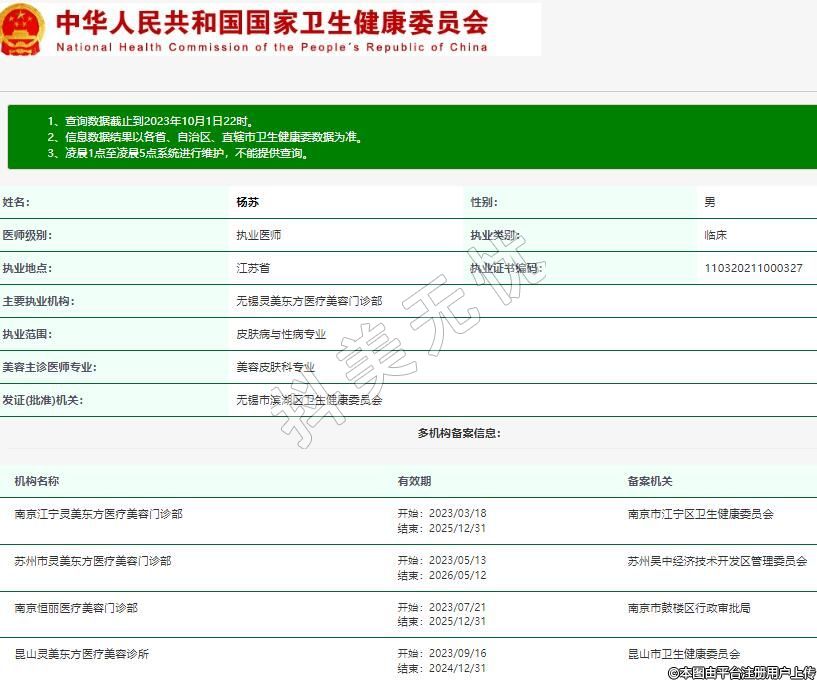
Task: Select the 南京江宁灵美东方医疗美容门诊部 row
Action: pyautogui.click(x=98, y=514)
